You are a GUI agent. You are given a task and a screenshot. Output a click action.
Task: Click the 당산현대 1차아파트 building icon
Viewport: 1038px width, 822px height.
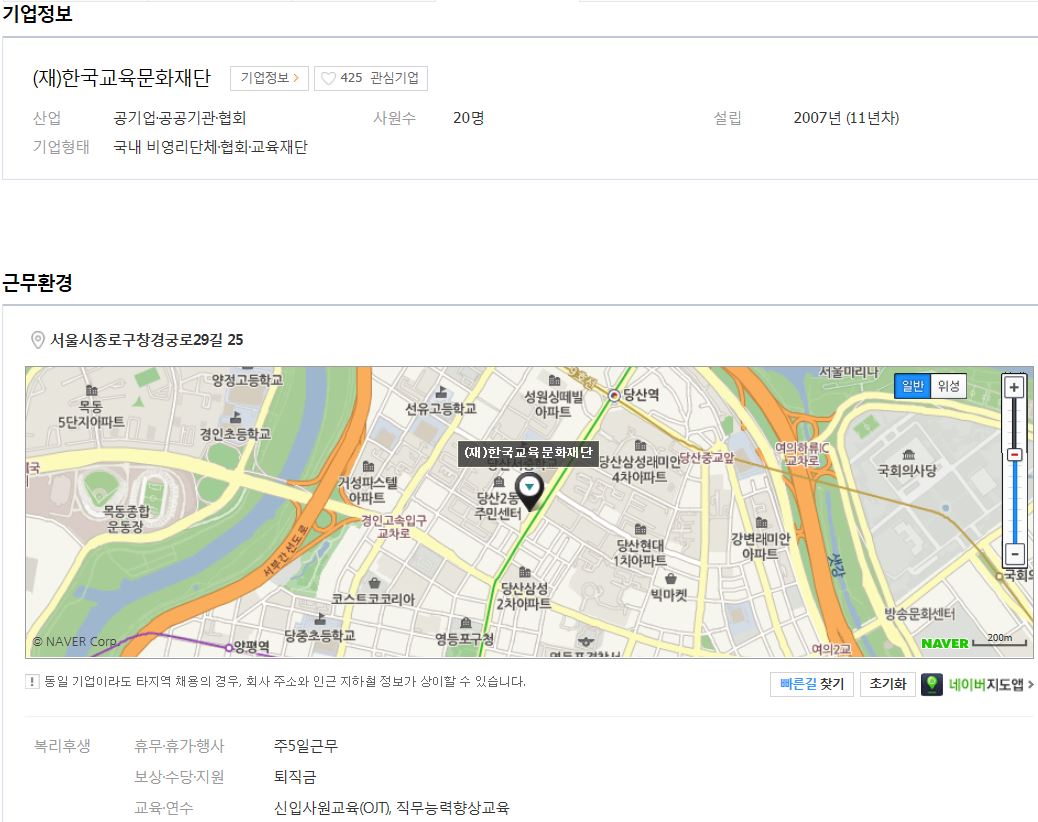tap(640, 529)
